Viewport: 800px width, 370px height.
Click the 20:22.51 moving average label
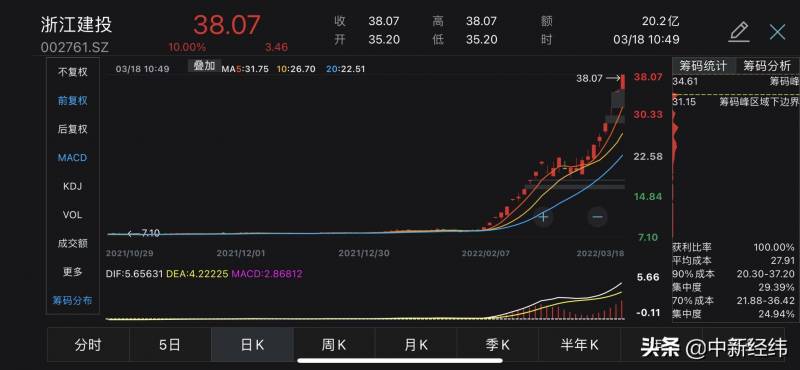pos(345,69)
